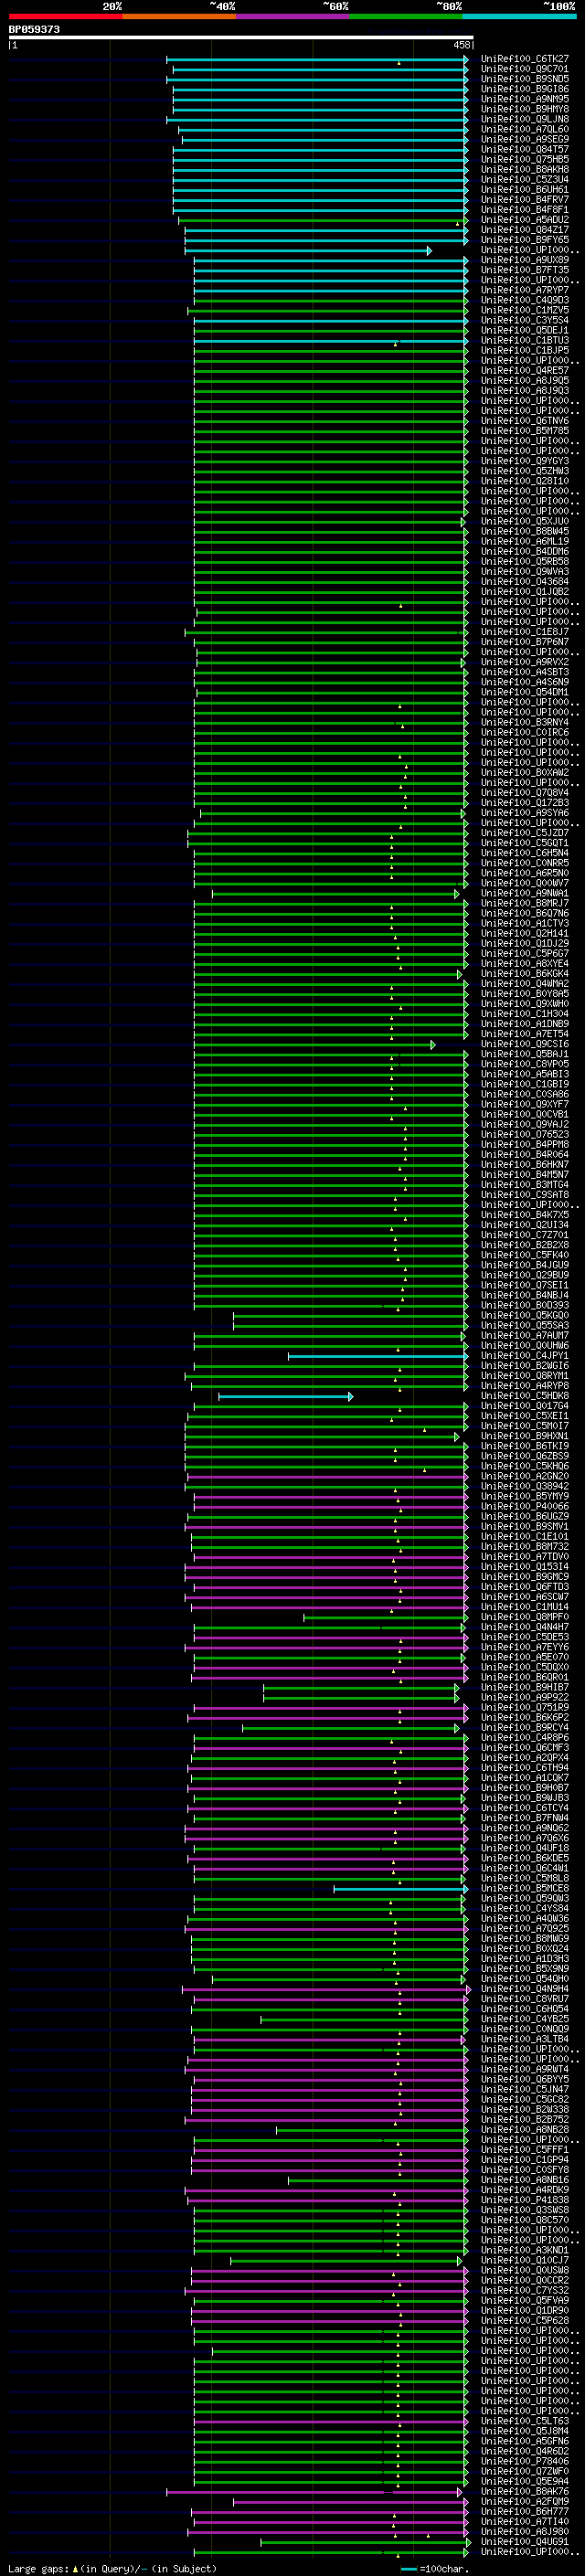Select label UniRef100_Q5KGQ0
This screenshot has height=2576, width=585.
[x=524, y=1315]
